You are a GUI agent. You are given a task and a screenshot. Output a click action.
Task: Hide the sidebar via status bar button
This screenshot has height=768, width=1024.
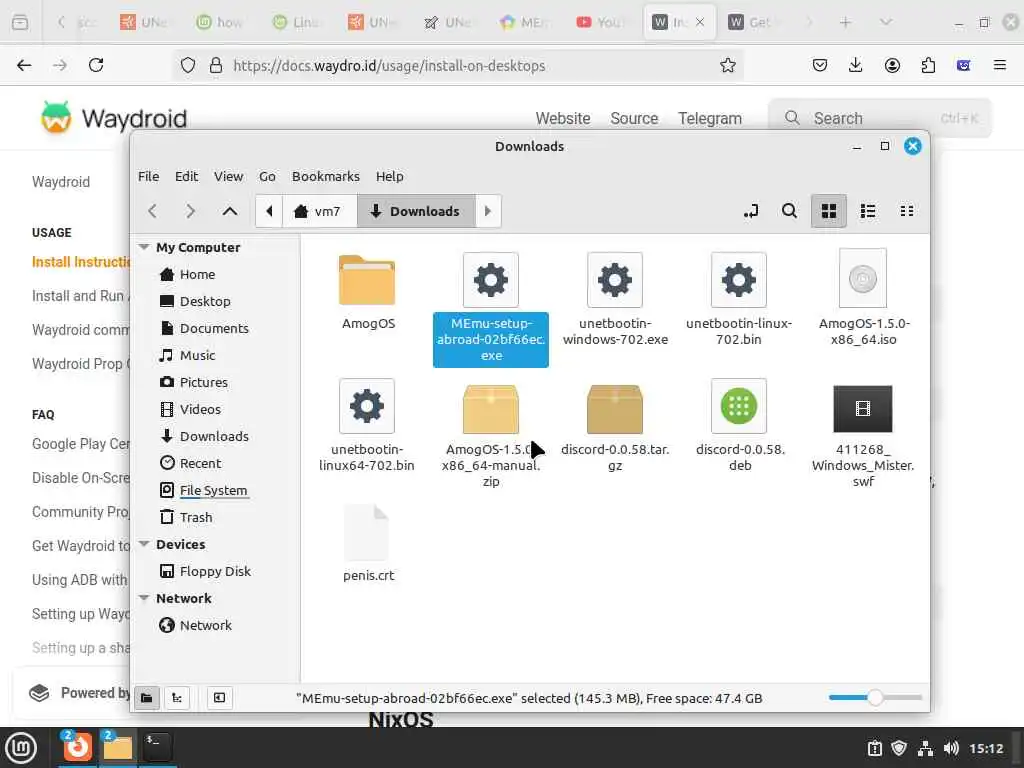tap(219, 698)
